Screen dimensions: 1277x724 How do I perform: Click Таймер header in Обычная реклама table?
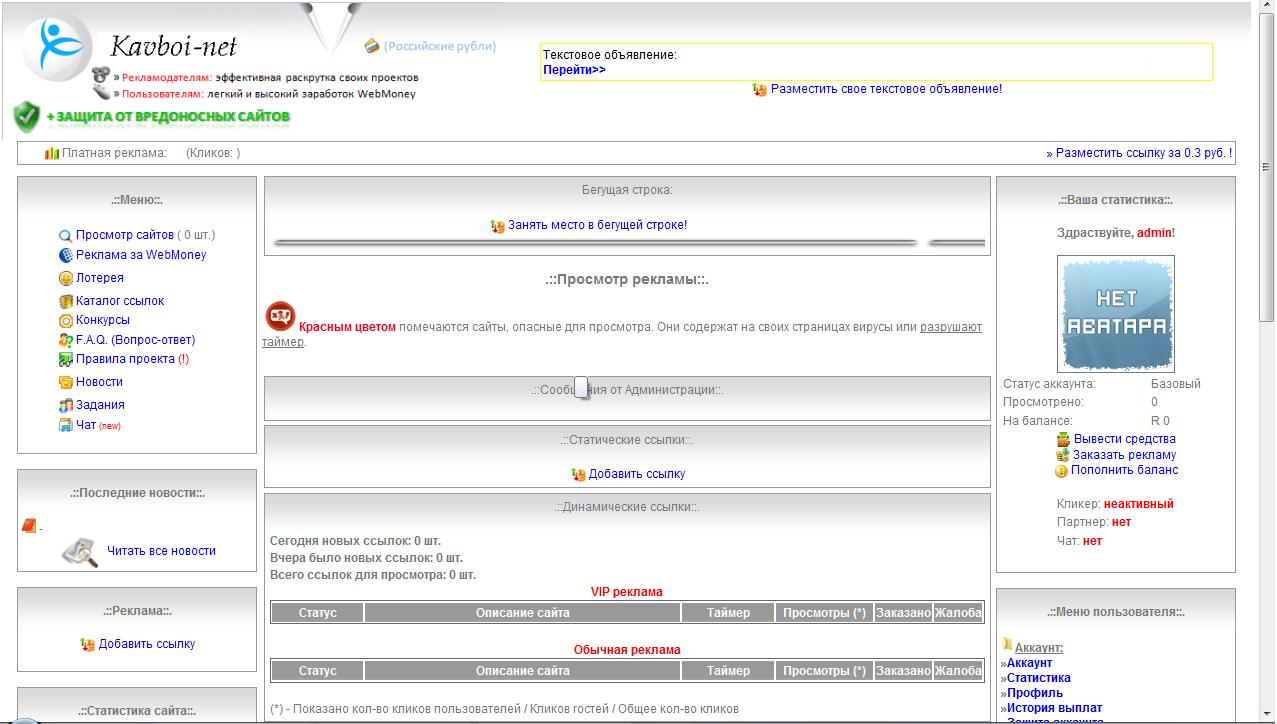coord(728,671)
